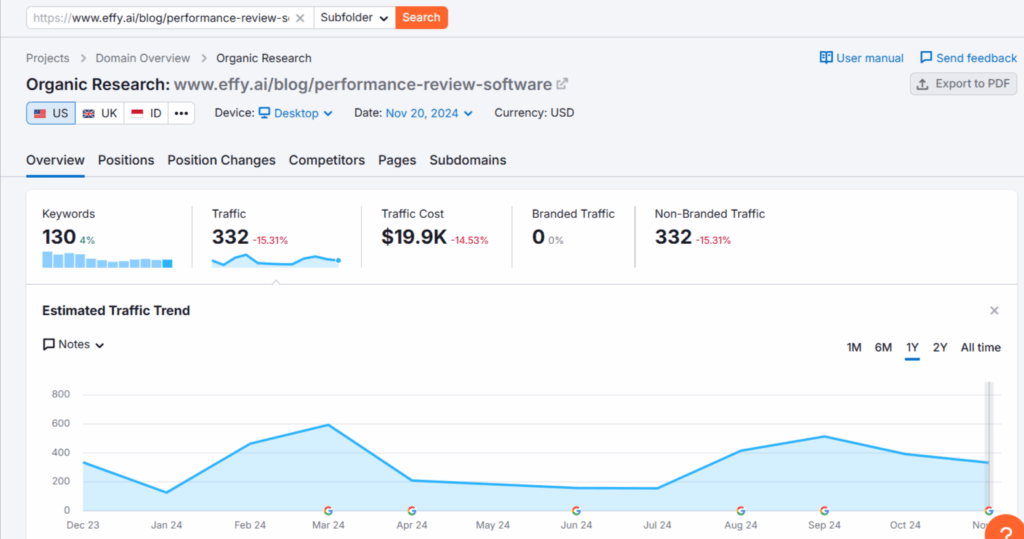Go to the Pages tab

[x=397, y=160]
